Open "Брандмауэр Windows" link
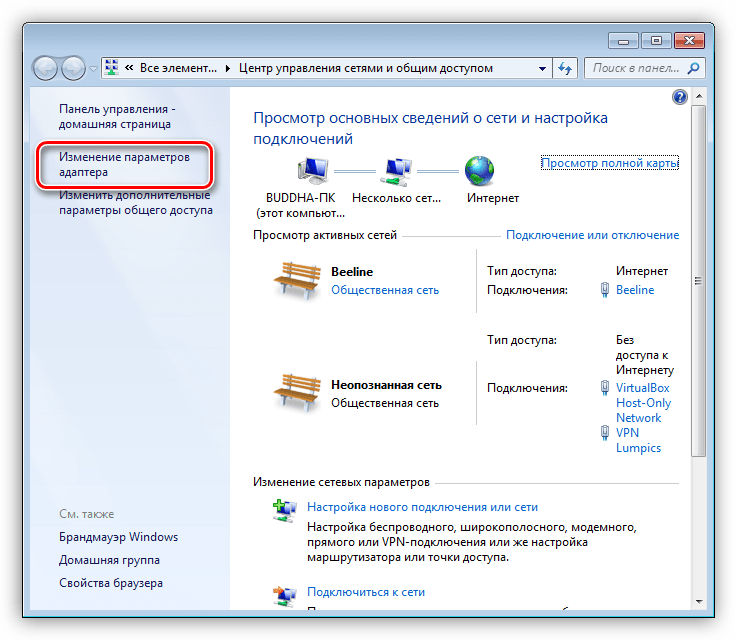 point(118,537)
